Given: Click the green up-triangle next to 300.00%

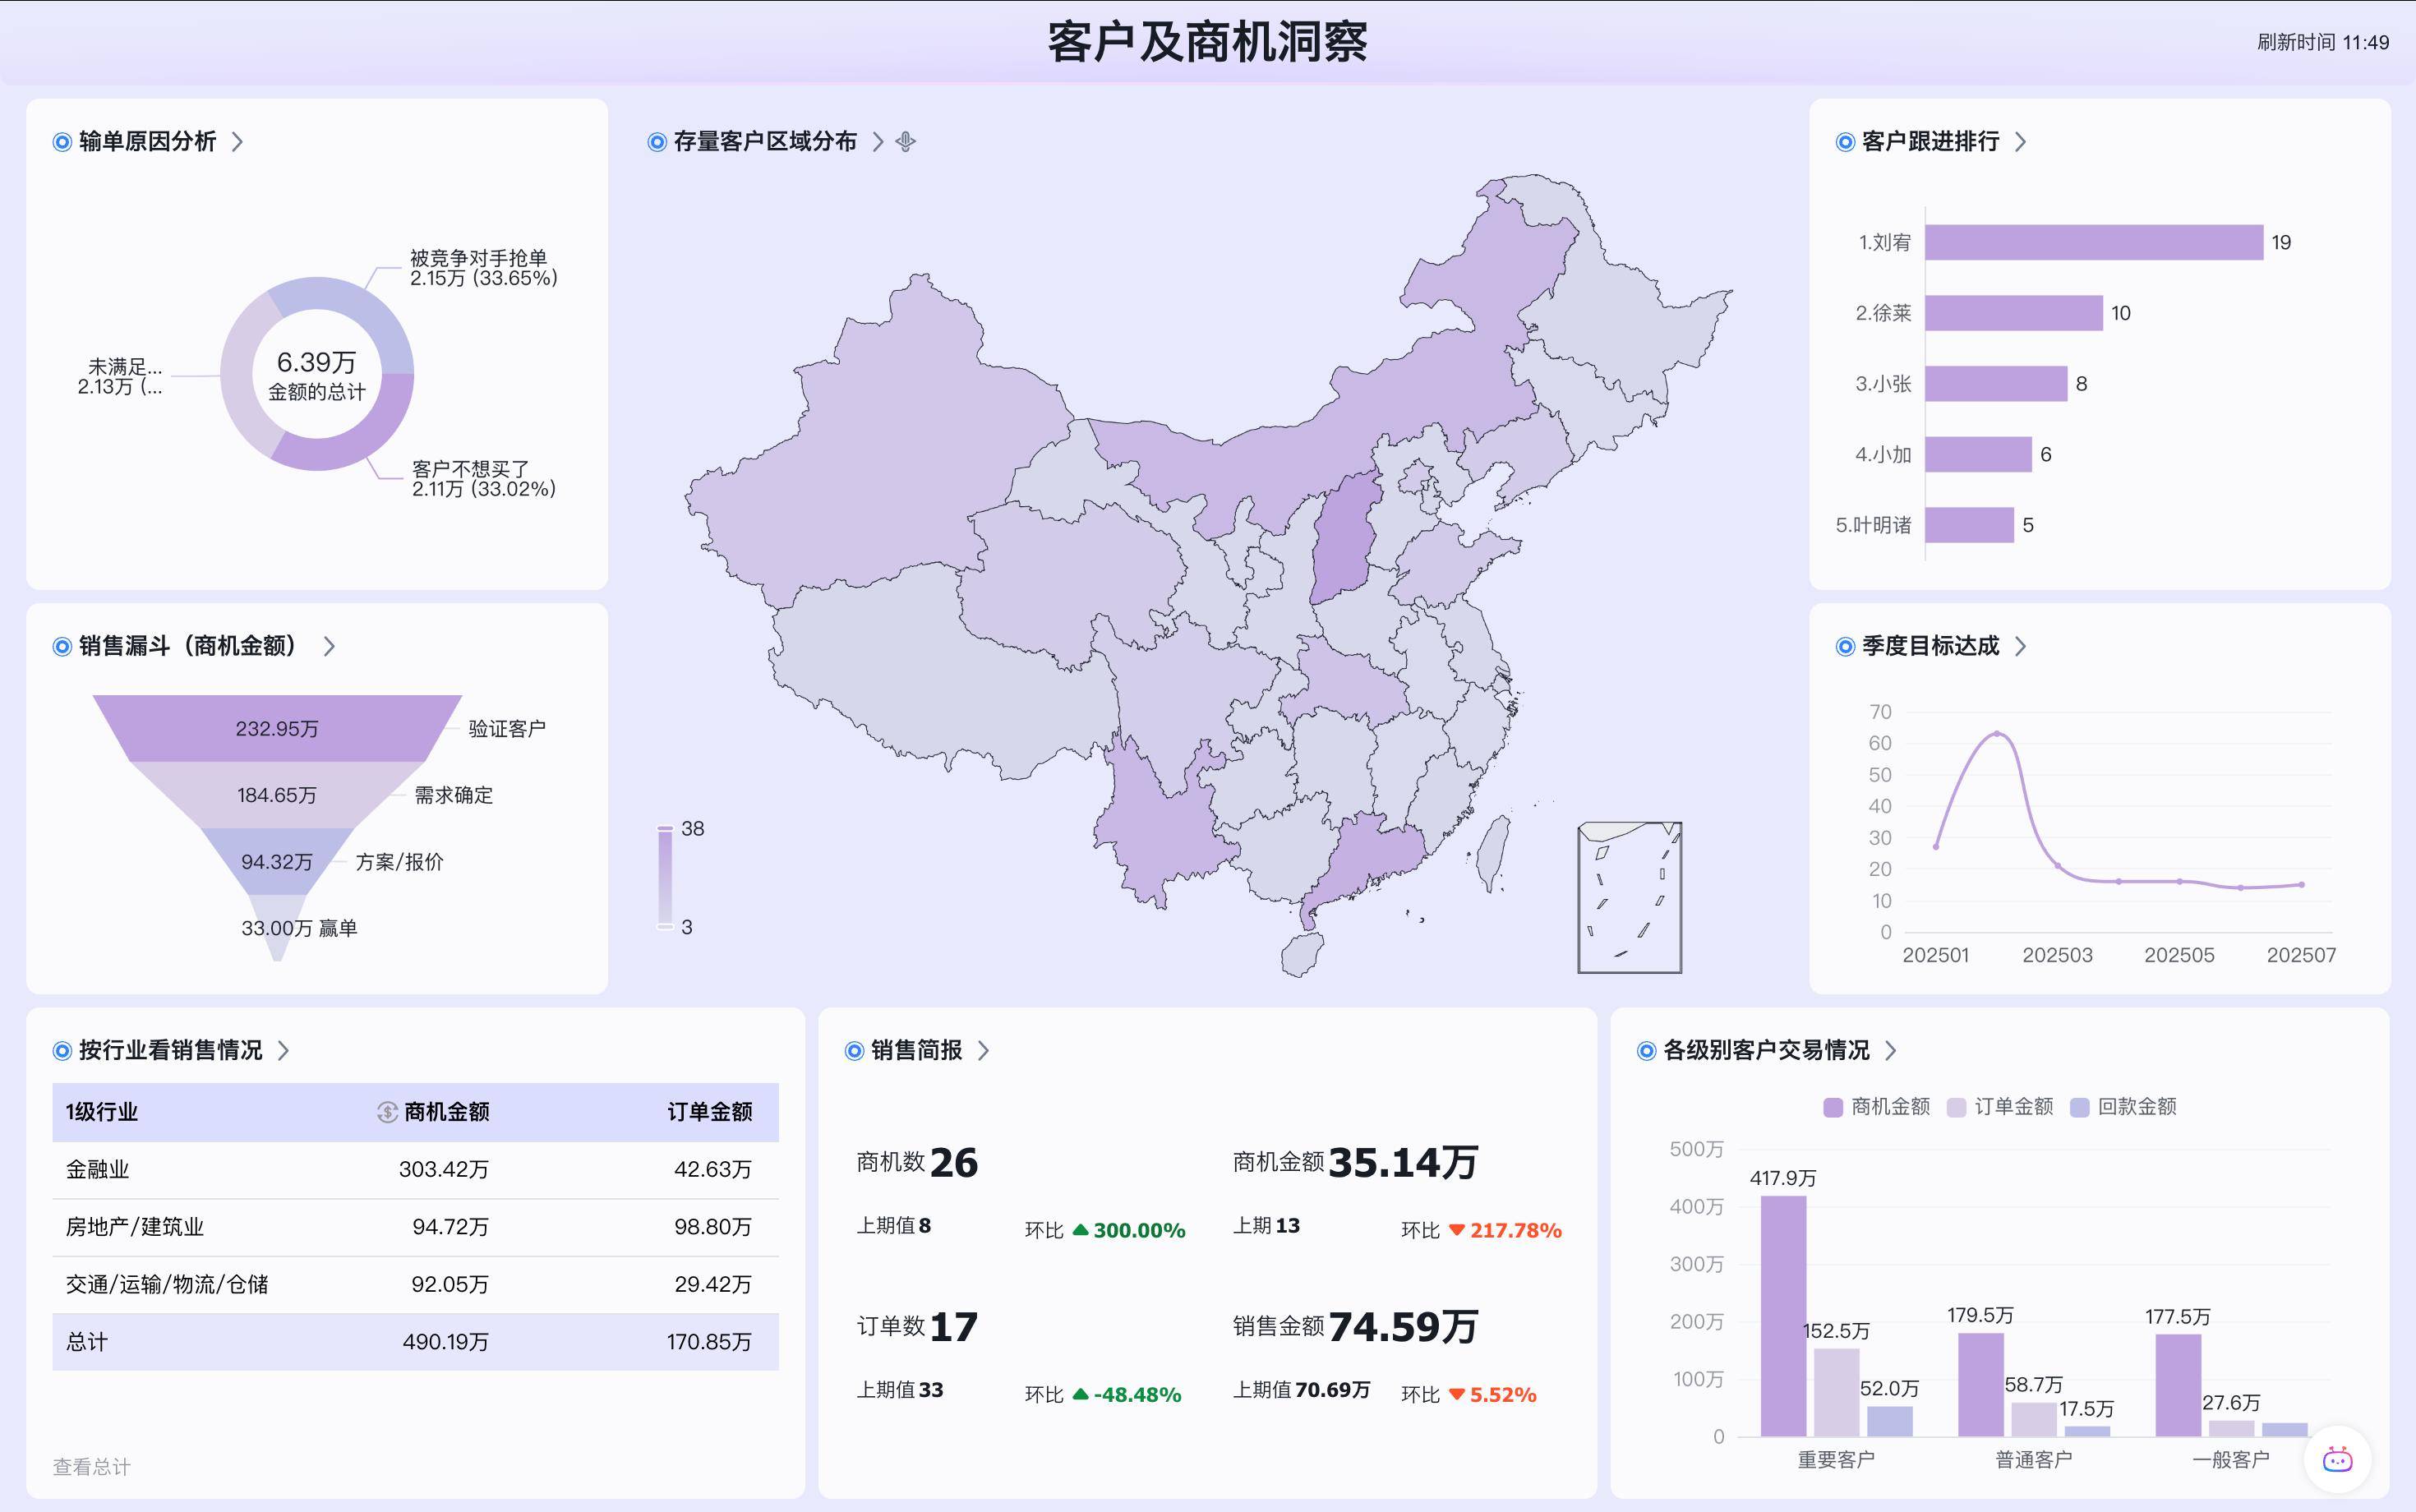Looking at the screenshot, I should [1080, 1230].
